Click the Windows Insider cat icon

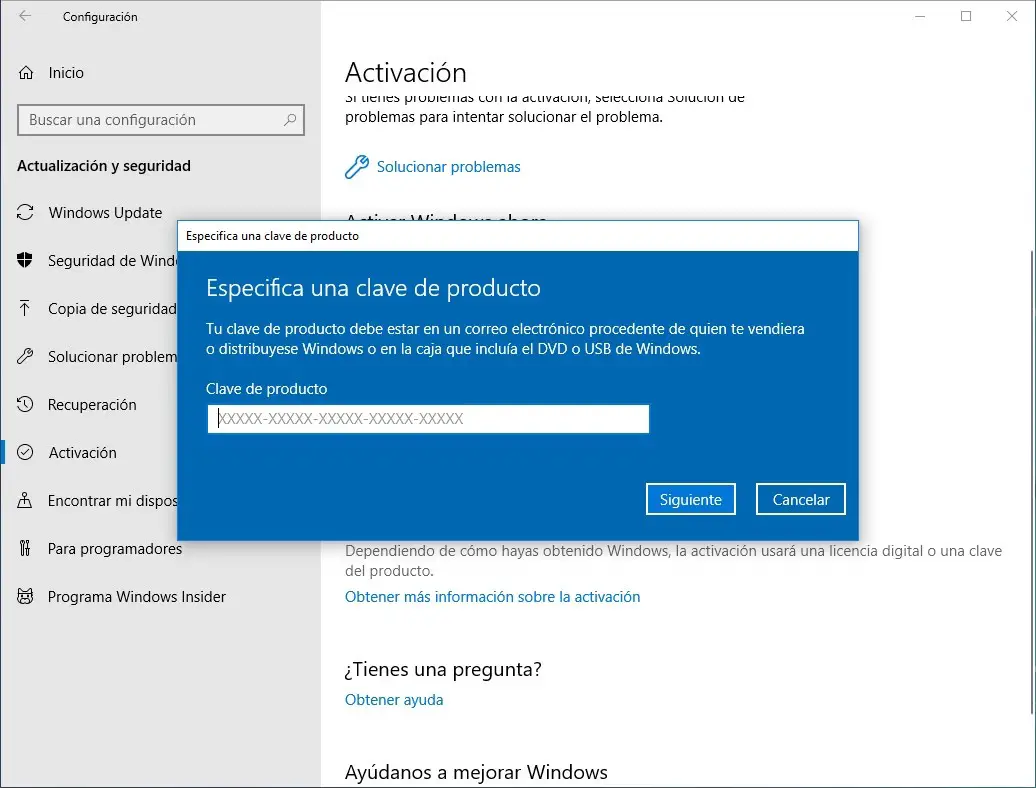(25, 596)
